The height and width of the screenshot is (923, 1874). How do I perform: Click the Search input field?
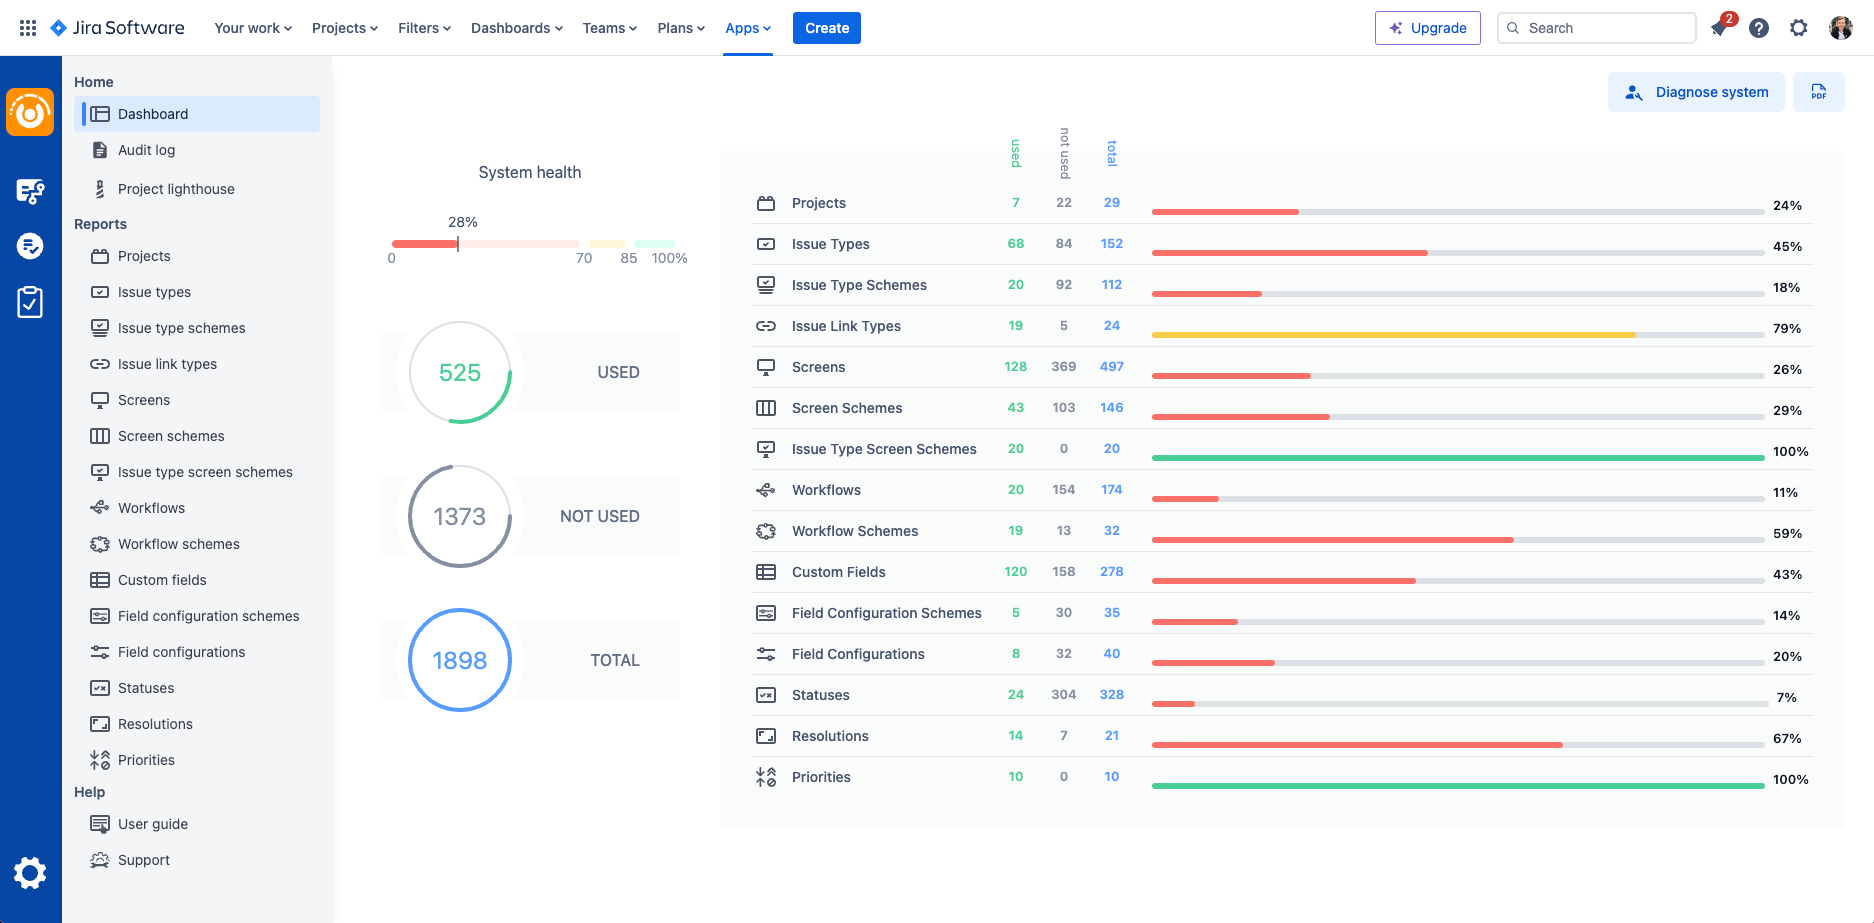(x=1597, y=28)
